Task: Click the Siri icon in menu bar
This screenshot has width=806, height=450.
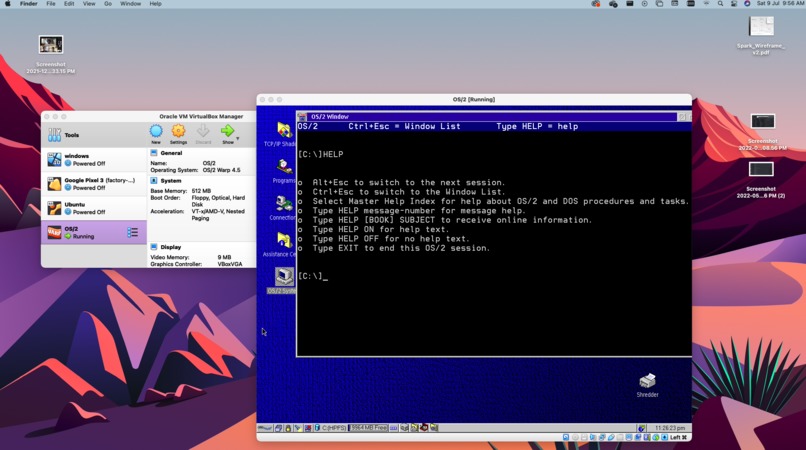Action: pos(747,4)
